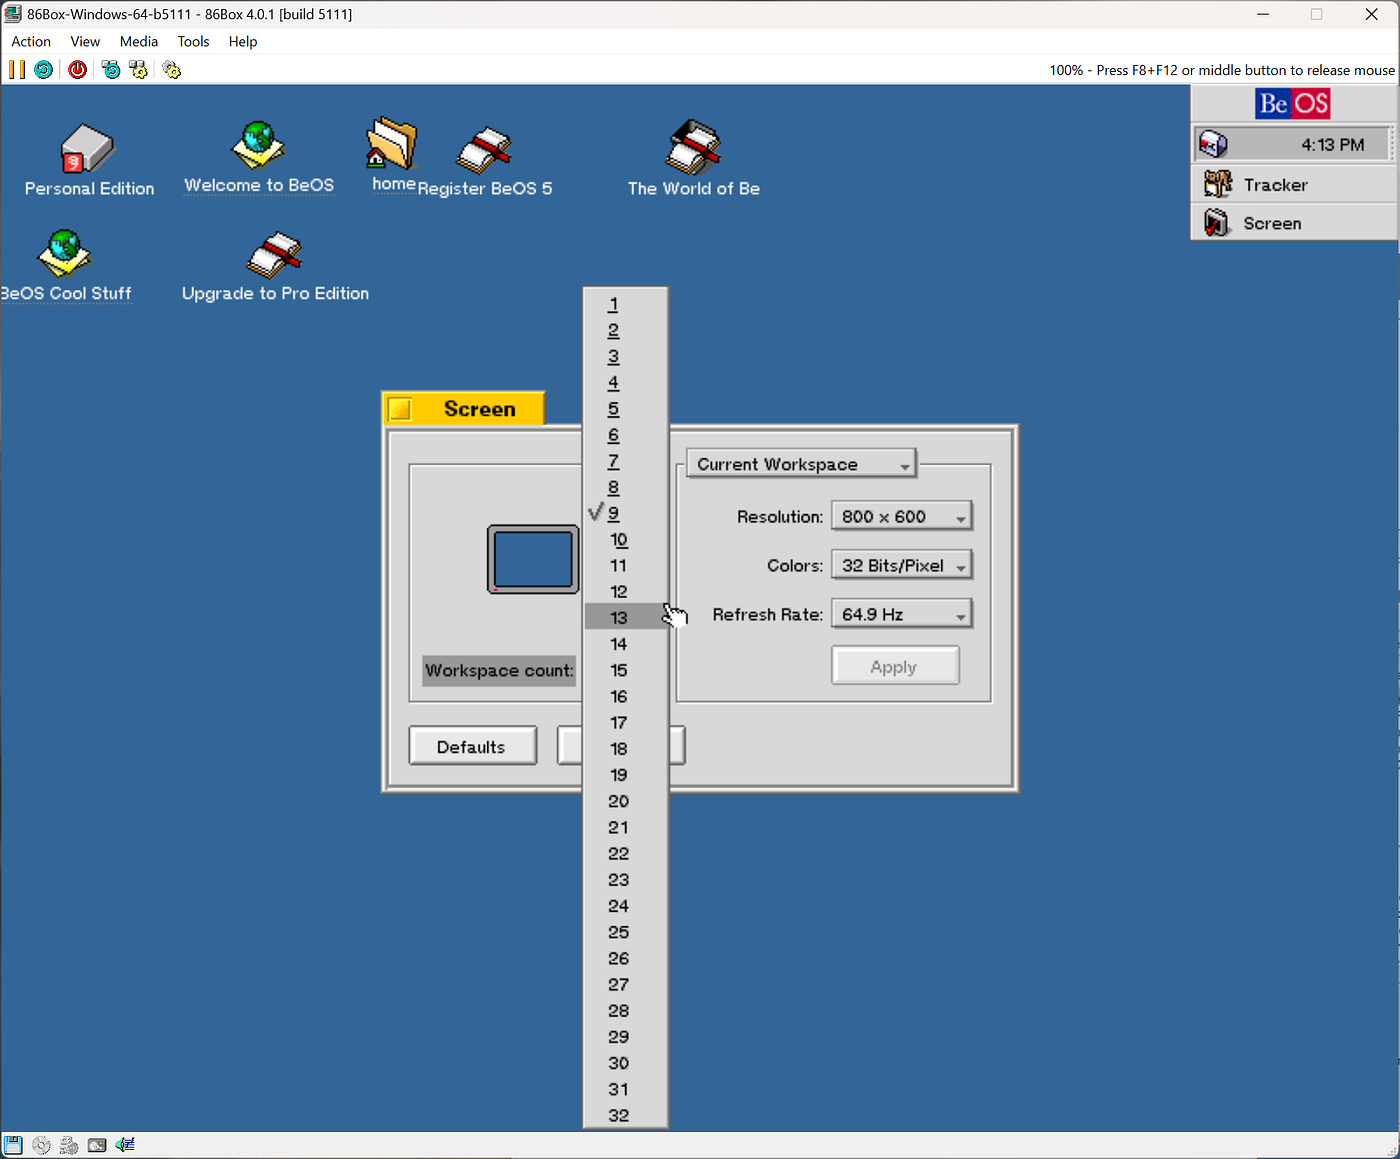Open the BeOS Cool Stuff icon
Viewport: 1400px width, 1159px height.
tap(63, 255)
